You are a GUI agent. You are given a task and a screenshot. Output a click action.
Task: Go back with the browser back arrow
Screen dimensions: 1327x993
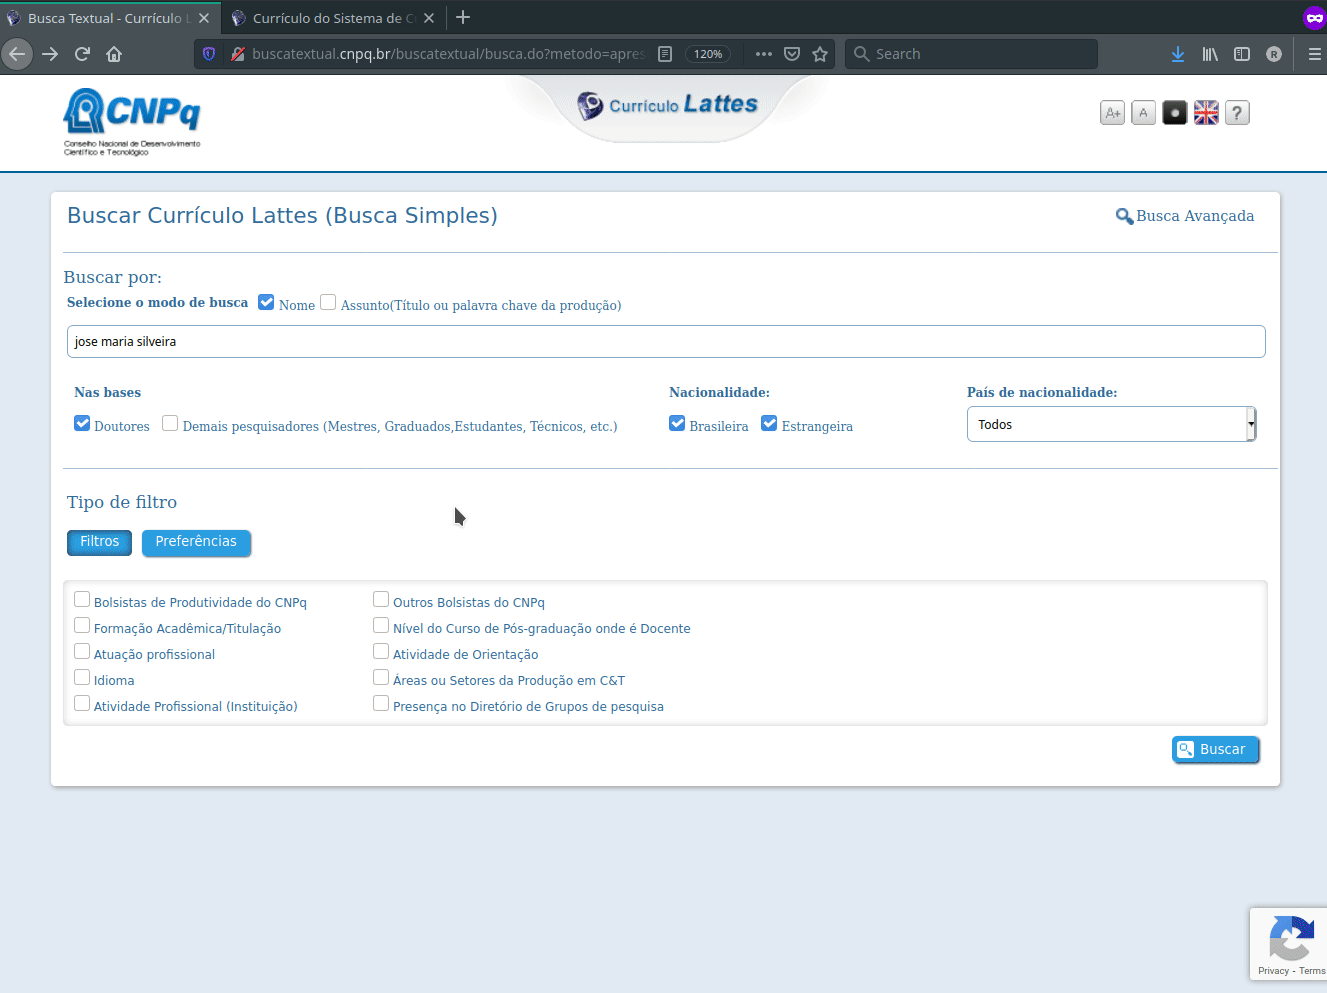[x=17, y=54]
